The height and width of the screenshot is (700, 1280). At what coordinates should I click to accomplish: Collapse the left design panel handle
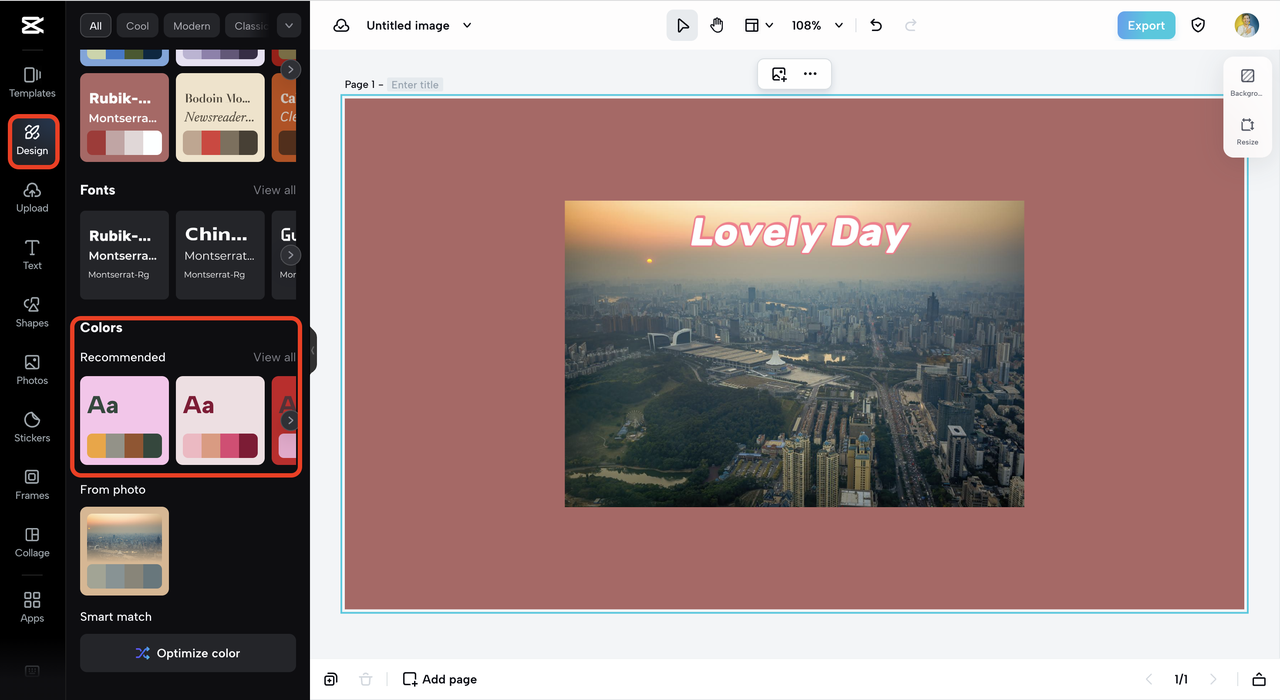313,350
